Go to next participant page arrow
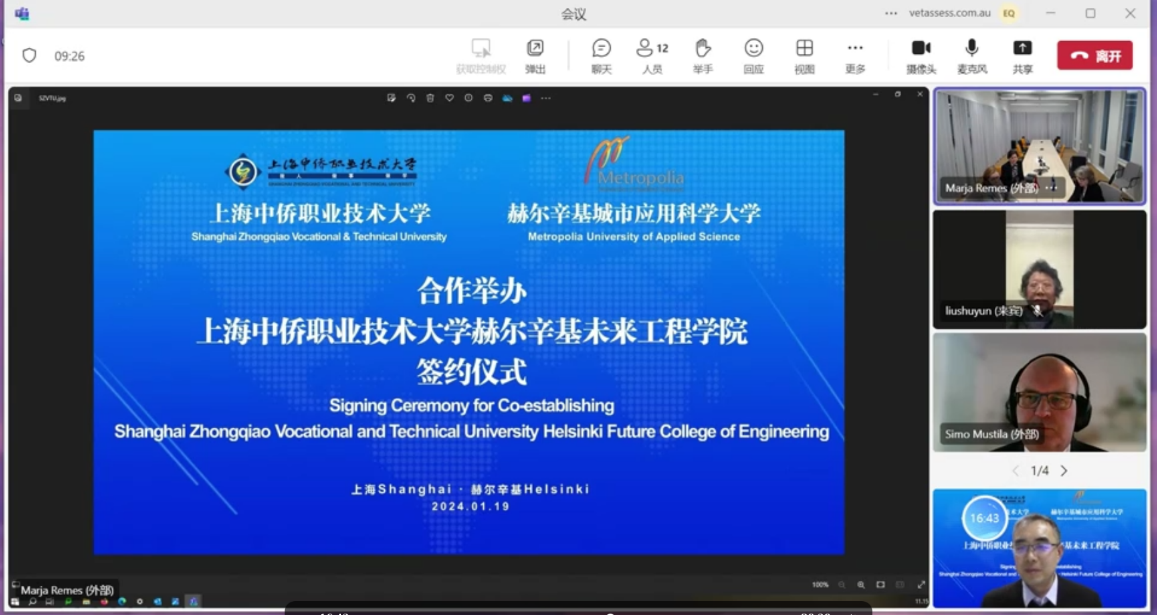This screenshot has height=615, width=1157. click(x=1064, y=471)
